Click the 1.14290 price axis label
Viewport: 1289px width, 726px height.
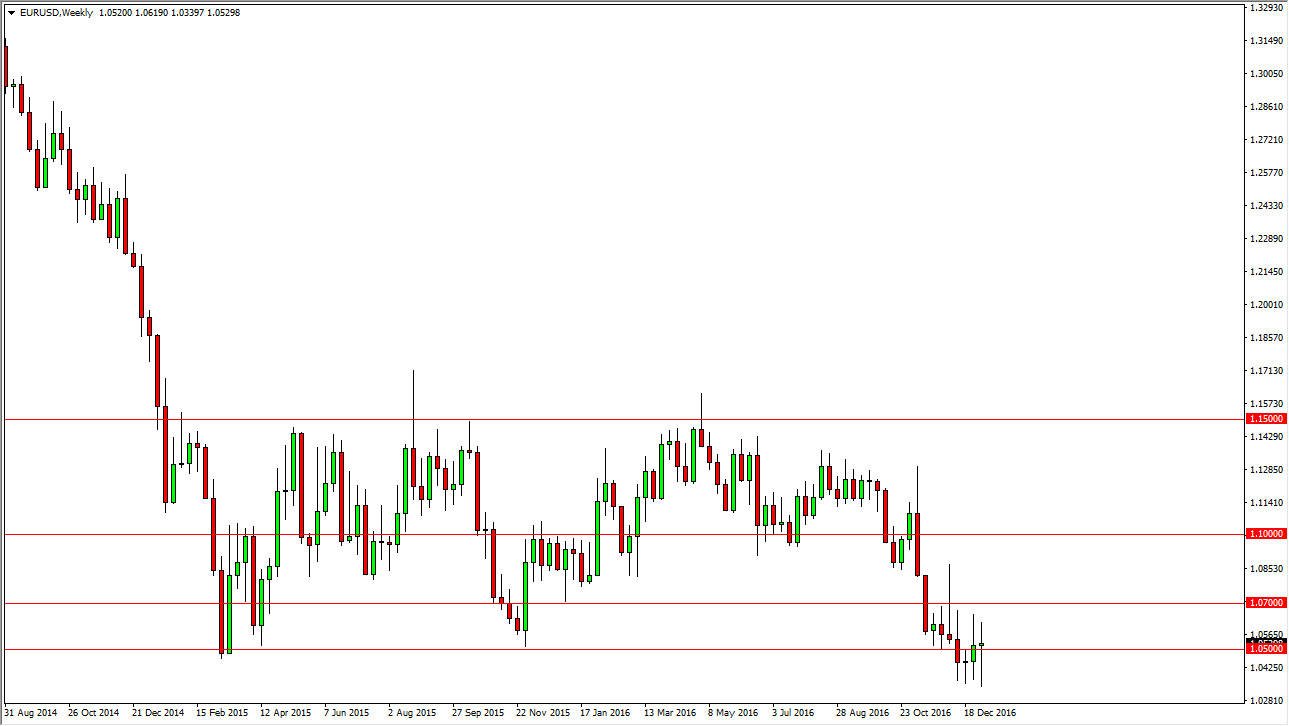[1266, 437]
